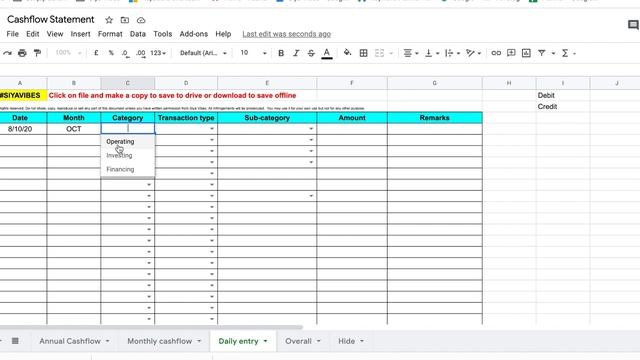Viewport: 640px width, 360px height.
Task: Select the paint format tool
Action: pos(37,53)
